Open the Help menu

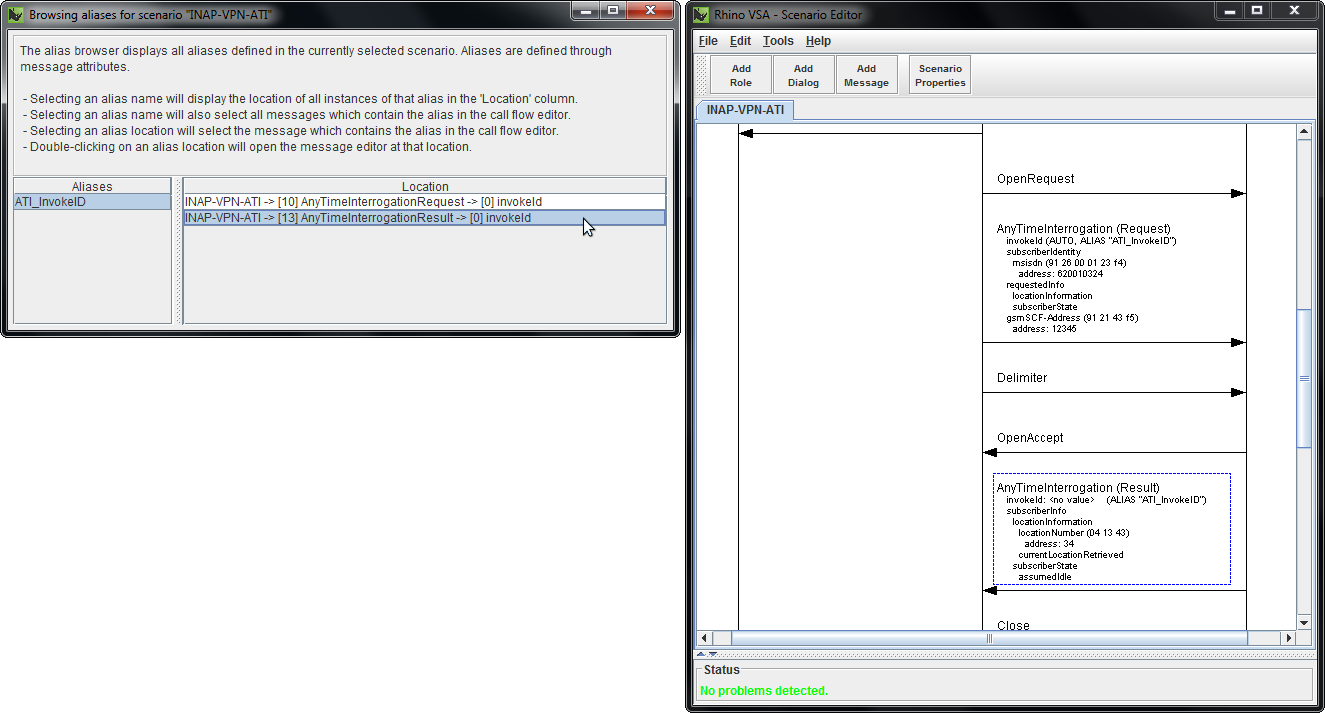click(x=818, y=41)
